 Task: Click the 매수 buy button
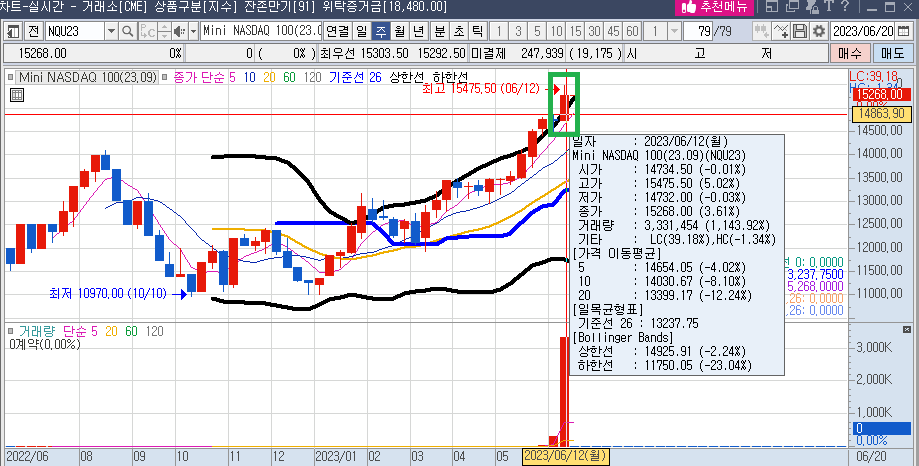pyautogui.click(x=849, y=53)
